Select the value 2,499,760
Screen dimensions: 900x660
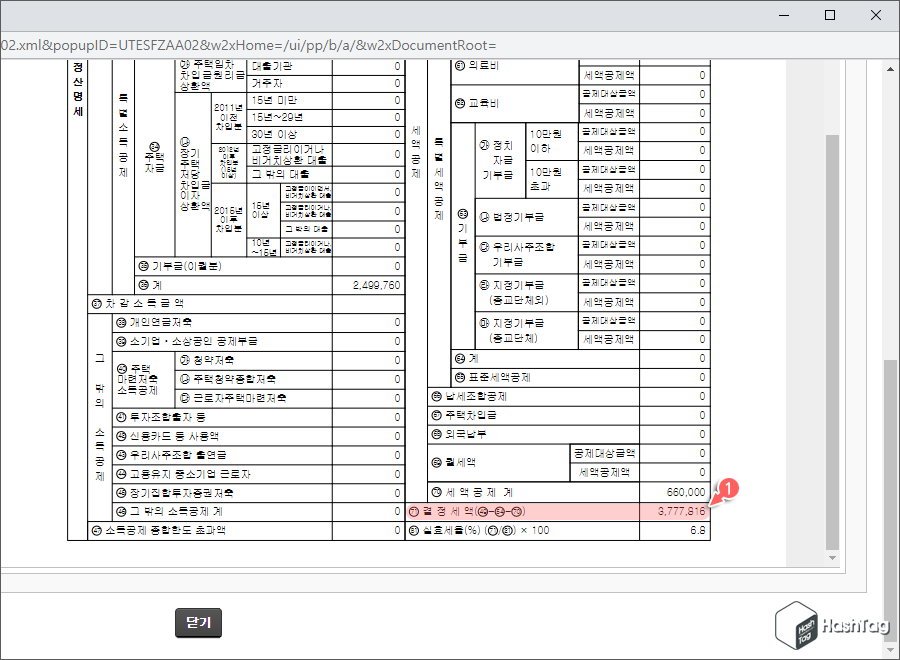click(x=377, y=285)
